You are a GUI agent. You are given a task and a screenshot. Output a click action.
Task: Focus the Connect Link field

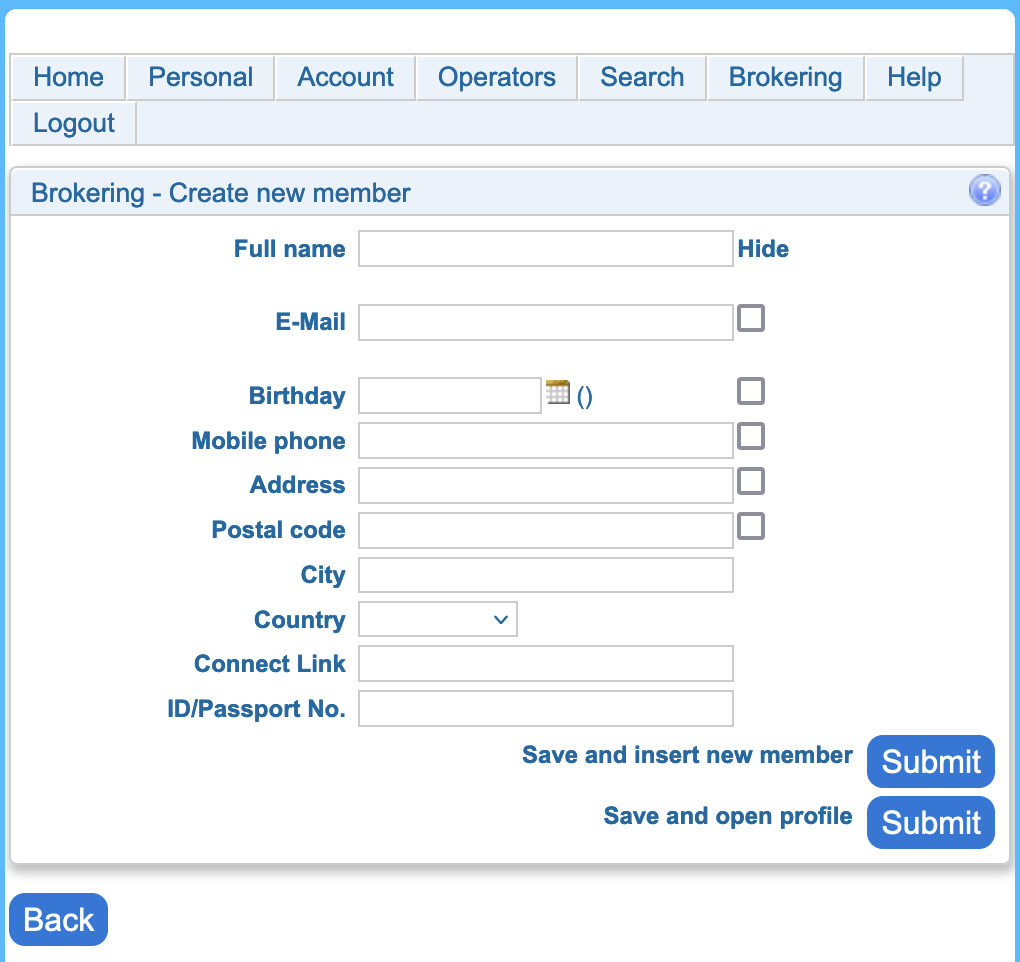point(546,663)
